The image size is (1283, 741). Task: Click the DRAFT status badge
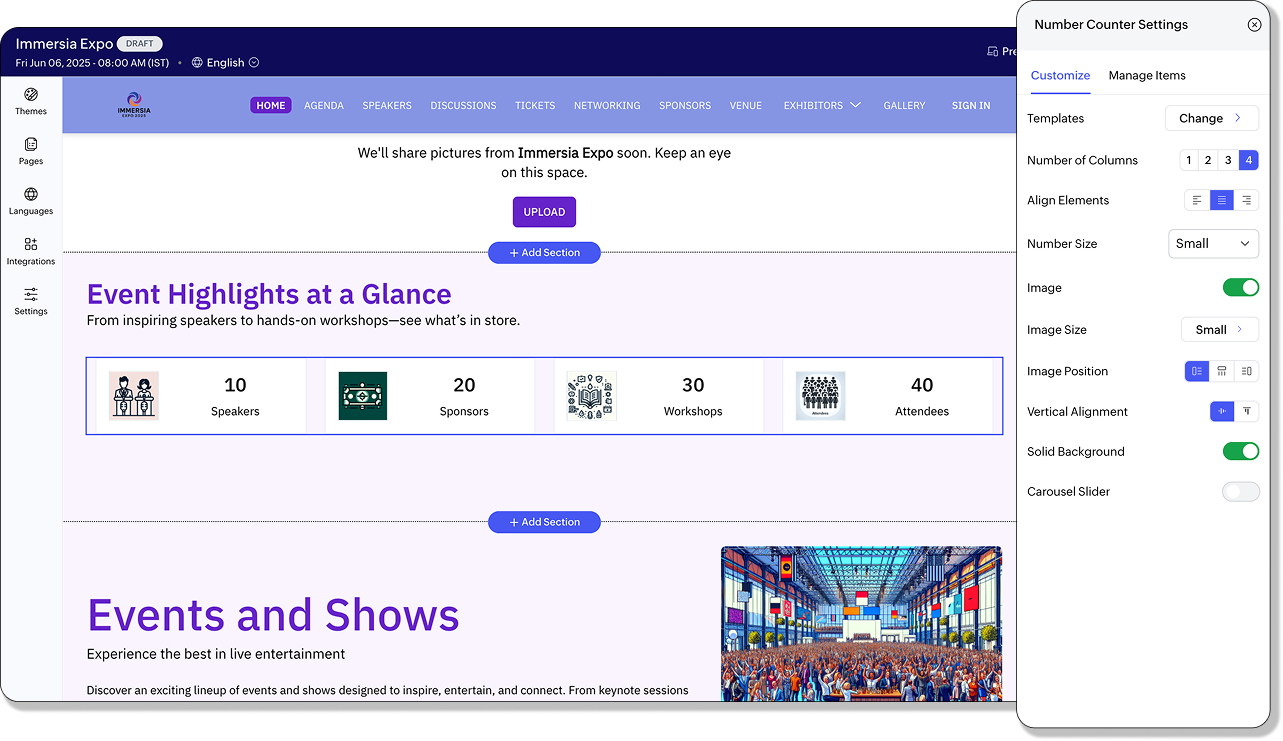pyautogui.click(x=140, y=44)
